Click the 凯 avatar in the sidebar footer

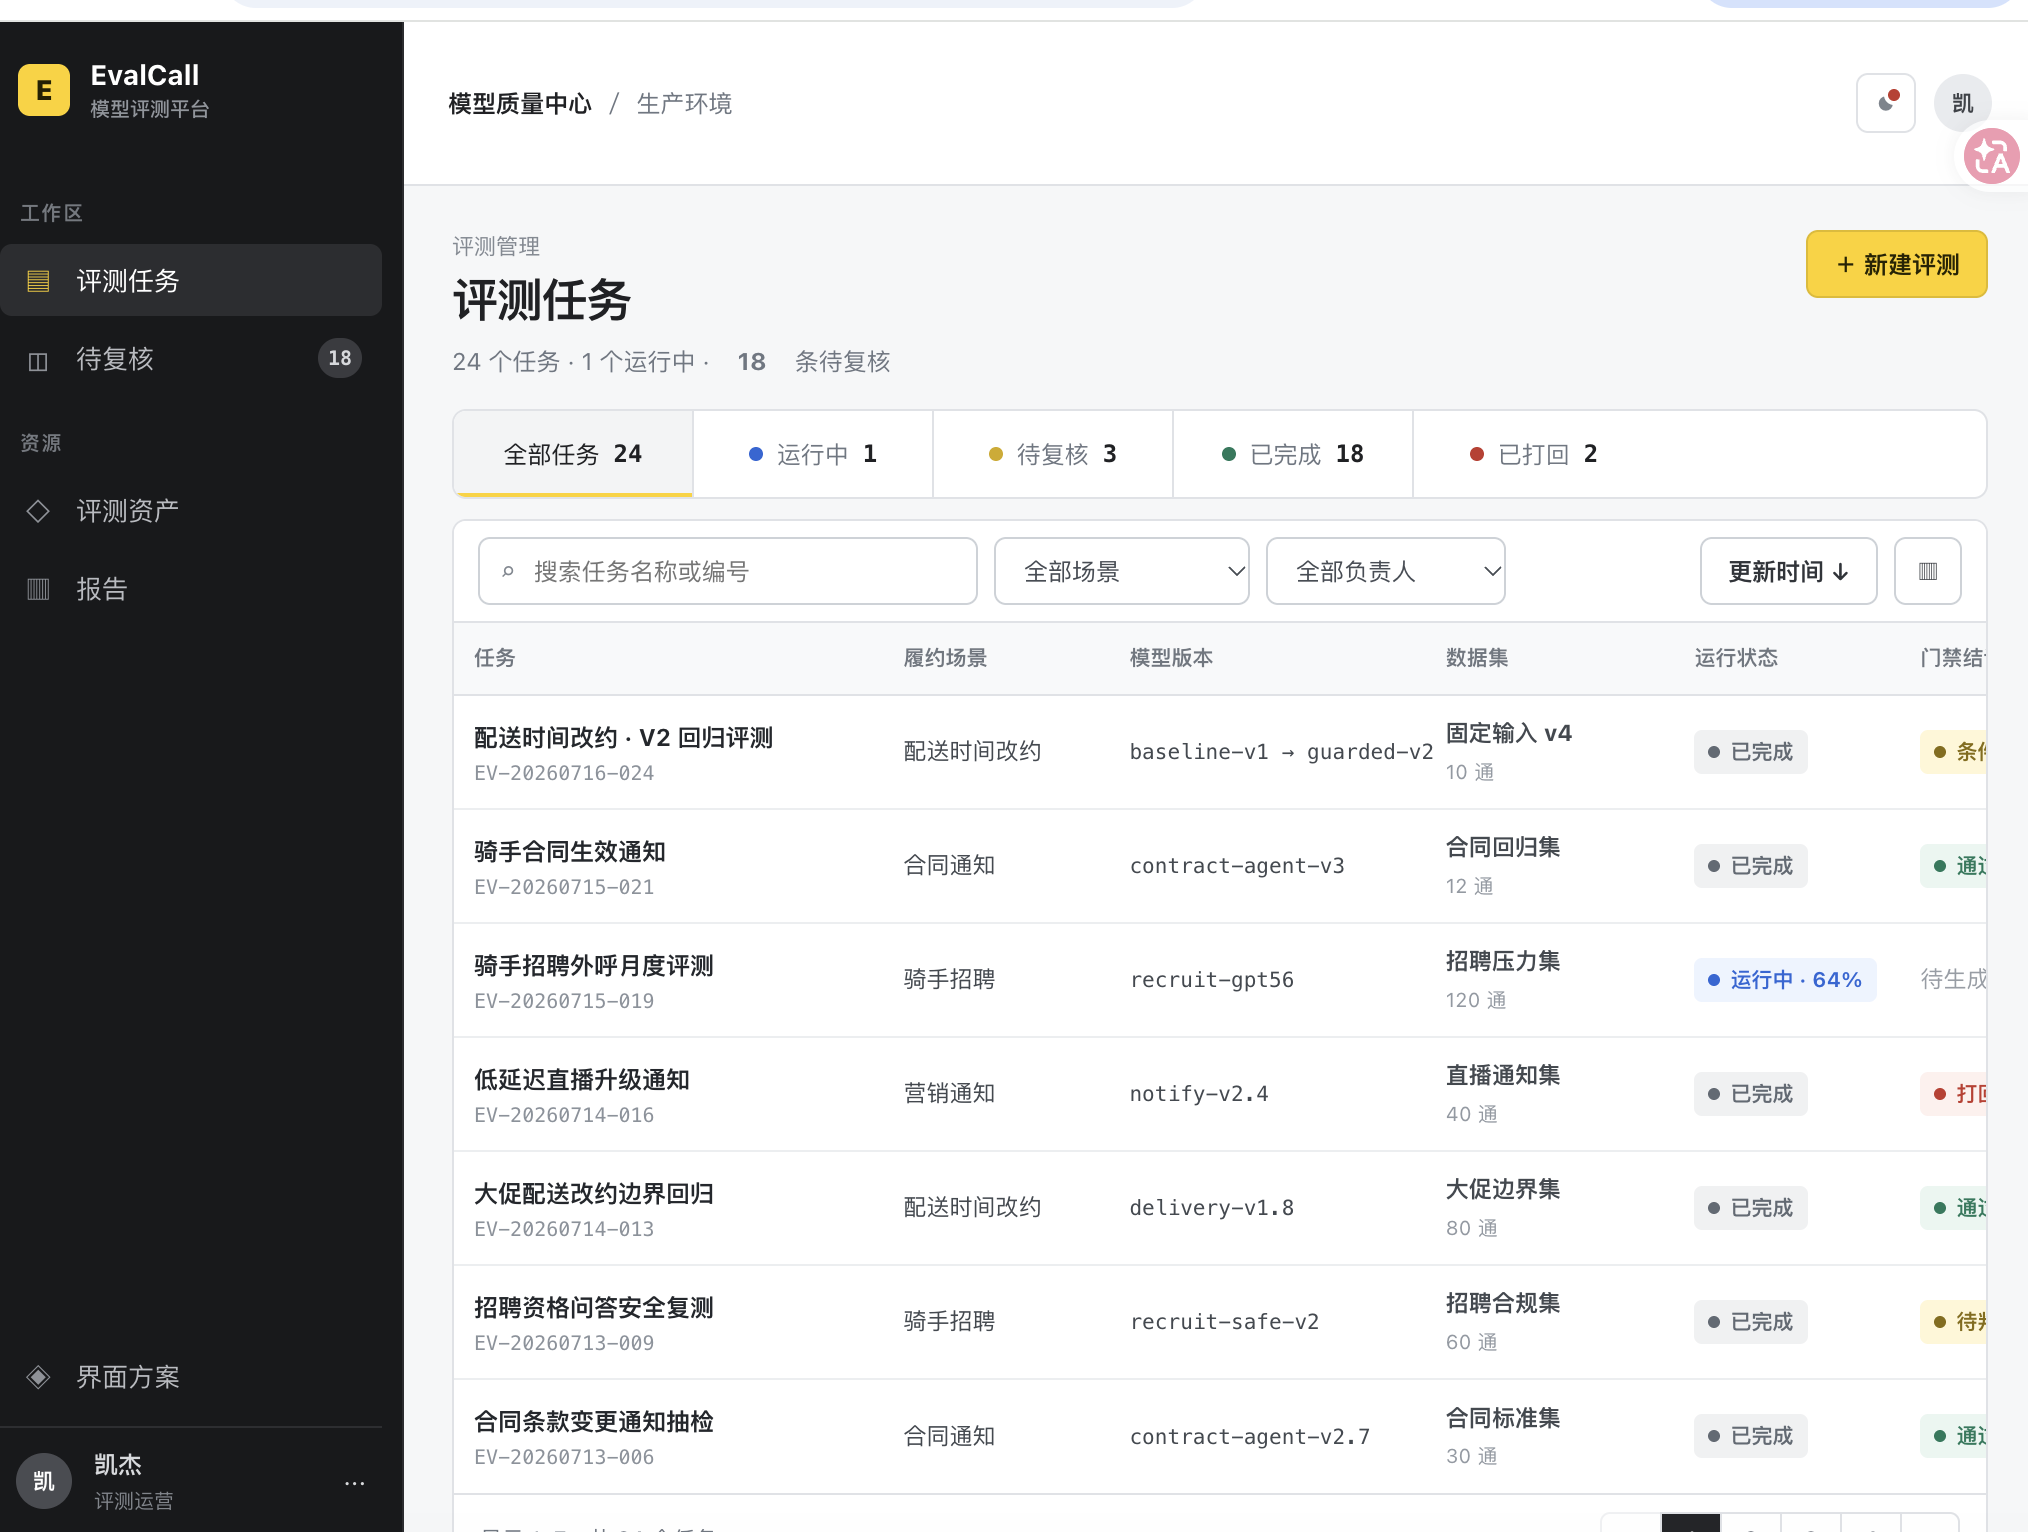(44, 1481)
